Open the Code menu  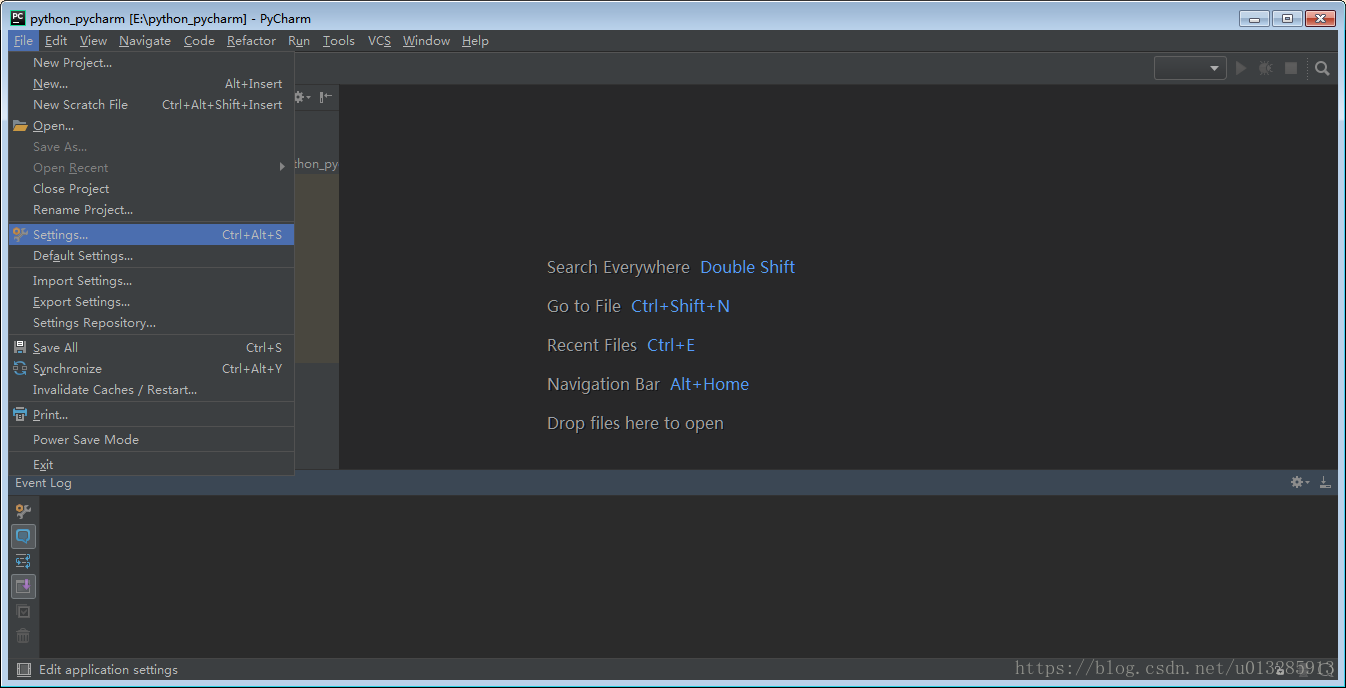coord(199,41)
